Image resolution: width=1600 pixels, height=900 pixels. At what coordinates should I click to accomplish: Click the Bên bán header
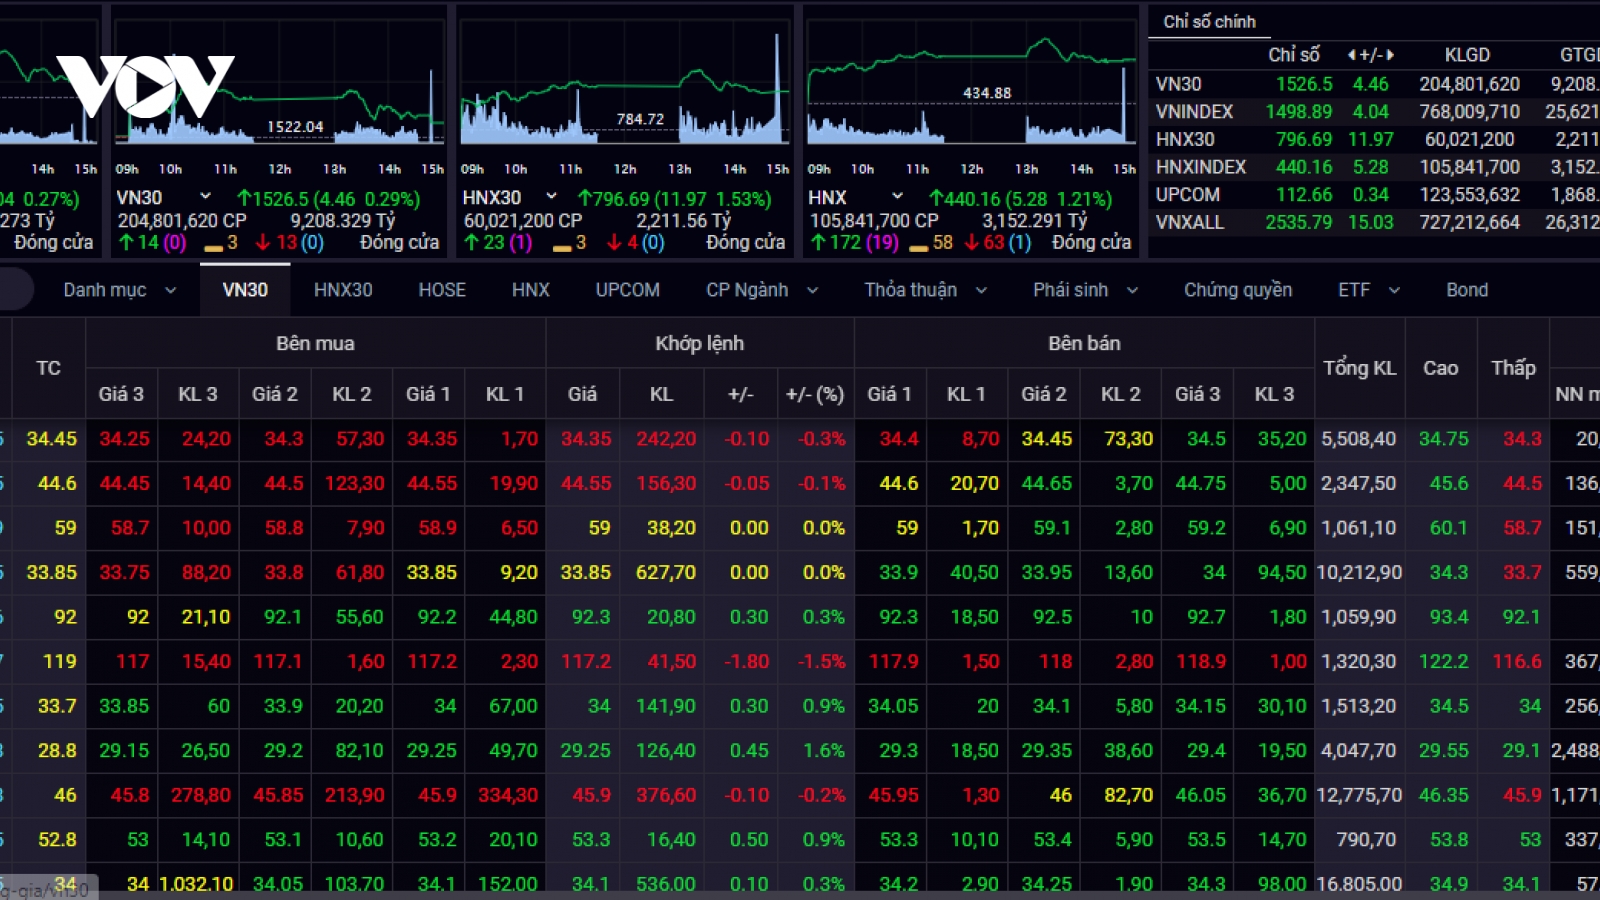pyautogui.click(x=1084, y=343)
